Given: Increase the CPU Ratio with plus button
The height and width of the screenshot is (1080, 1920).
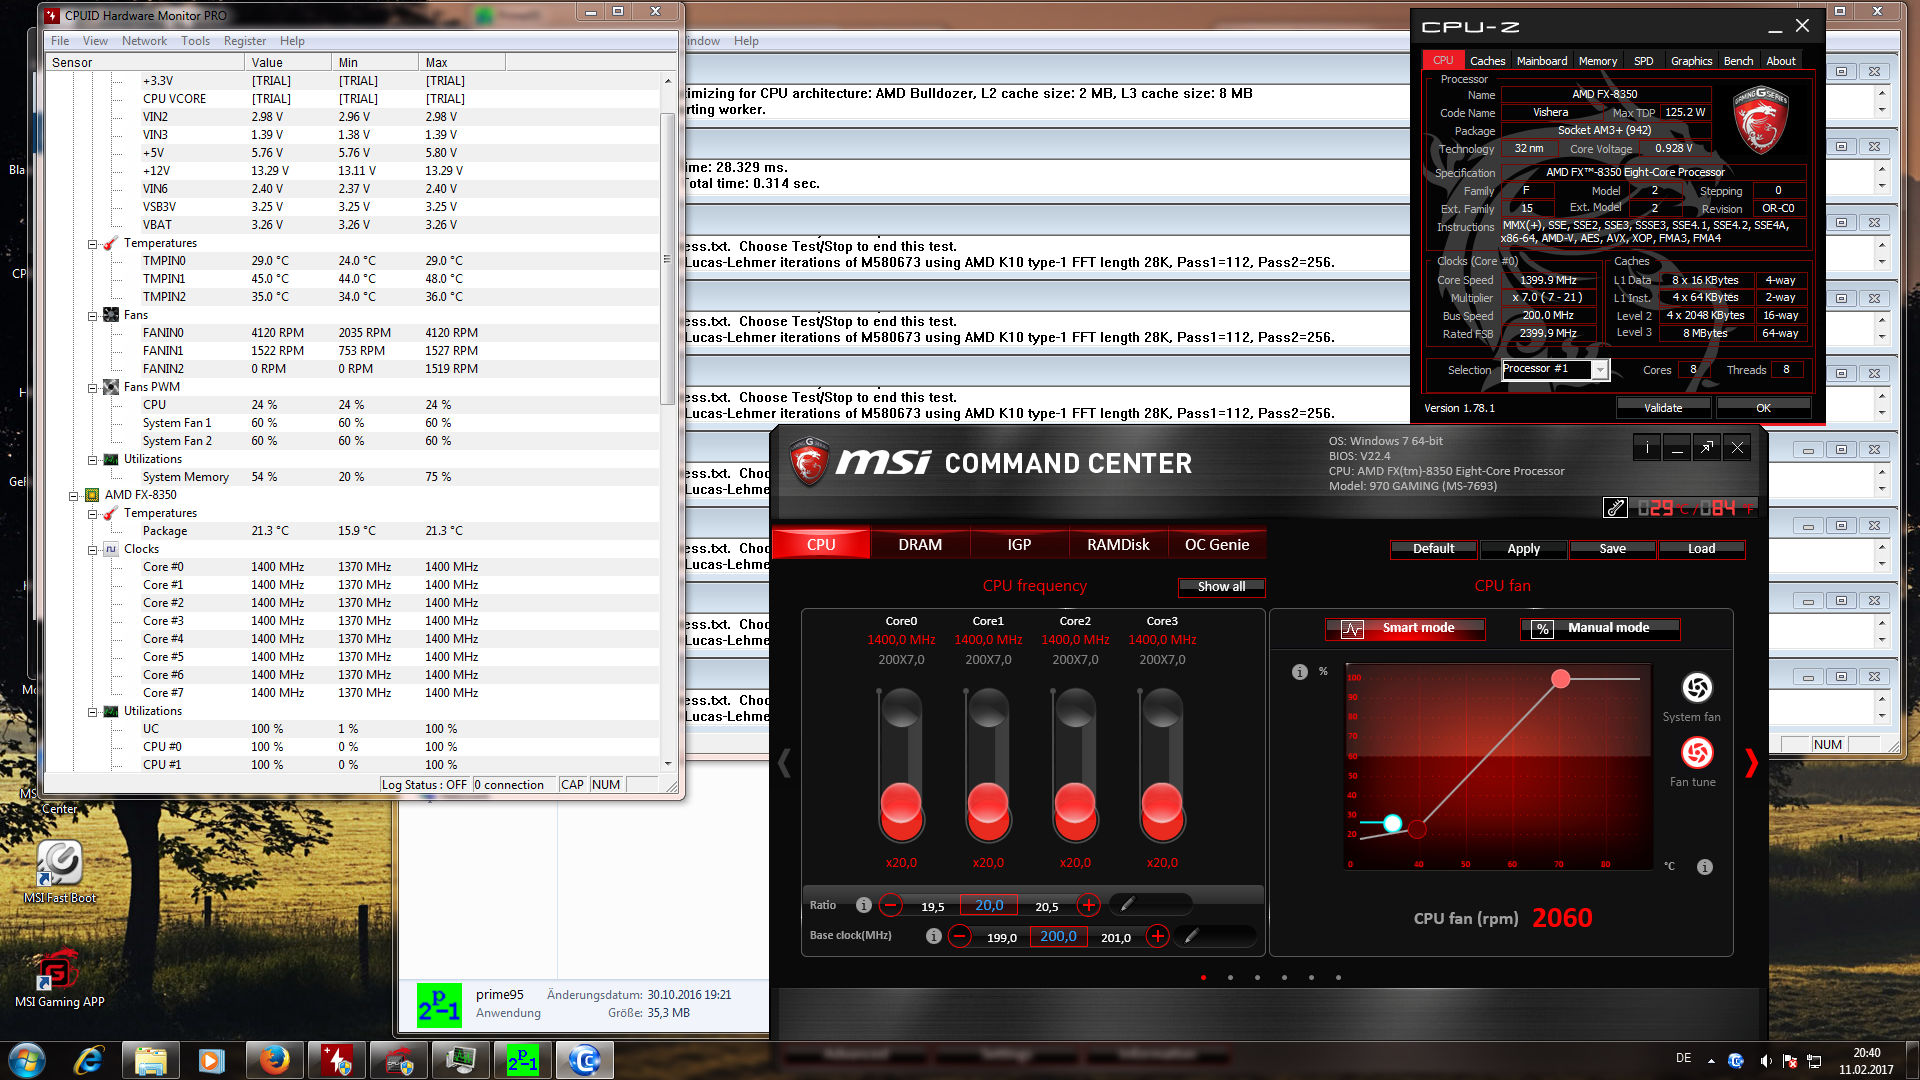Looking at the screenshot, I should [1088, 906].
